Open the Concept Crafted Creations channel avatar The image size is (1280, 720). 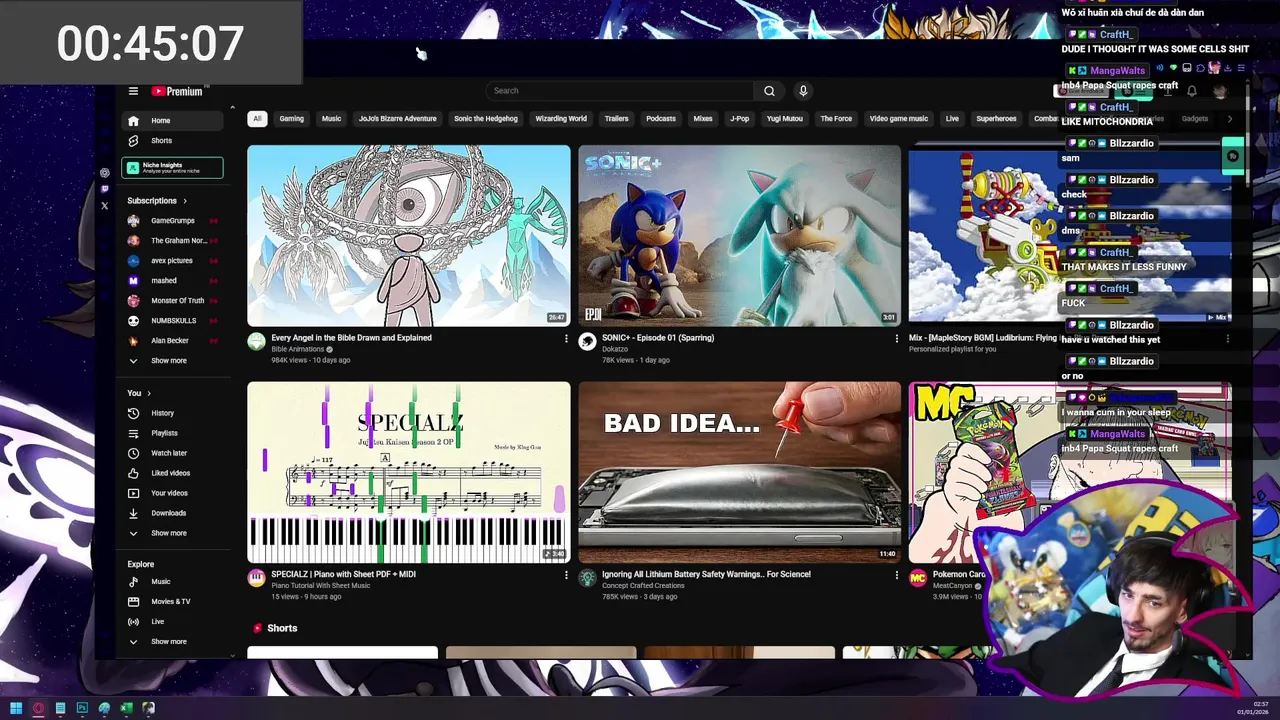point(587,578)
